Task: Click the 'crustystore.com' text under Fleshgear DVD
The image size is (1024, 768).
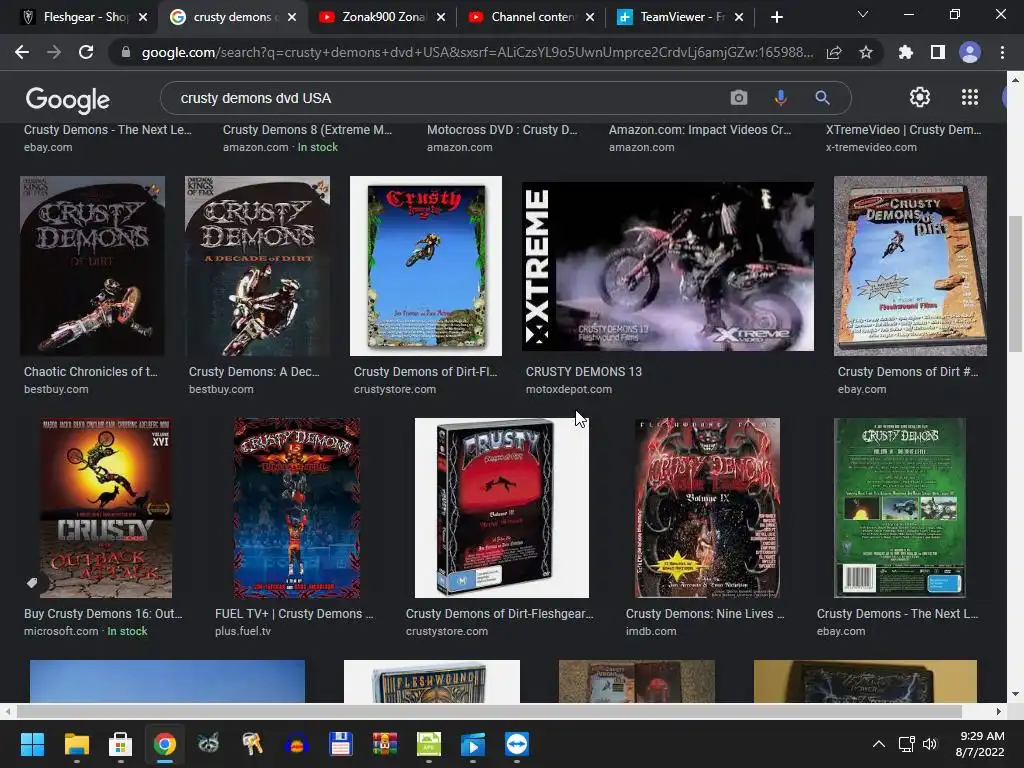Action: (447, 632)
